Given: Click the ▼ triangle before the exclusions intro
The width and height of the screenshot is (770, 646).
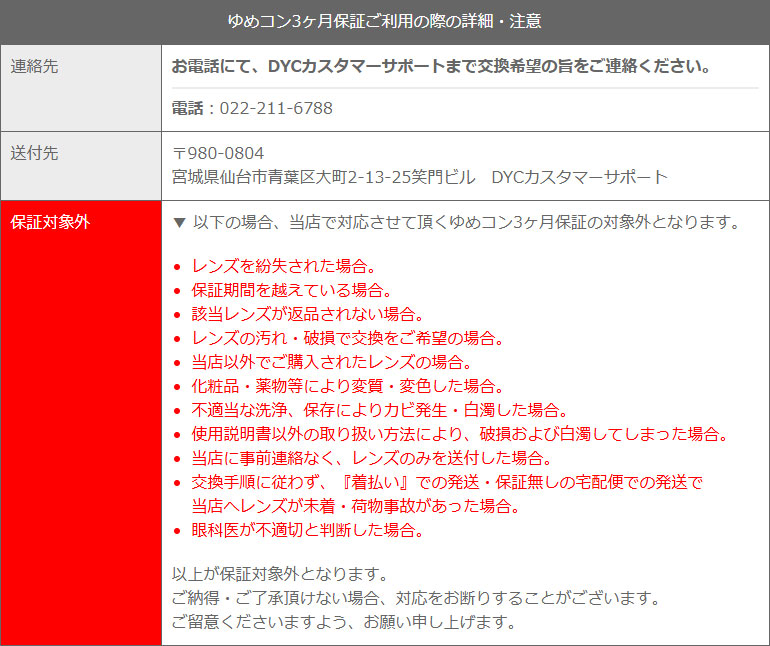Looking at the screenshot, I should coord(179,222).
